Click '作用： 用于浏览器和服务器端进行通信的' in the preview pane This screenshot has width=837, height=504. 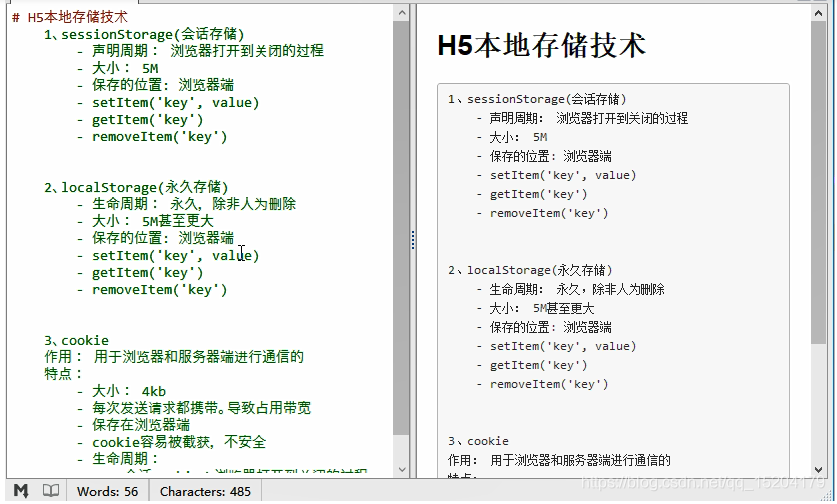pos(559,460)
